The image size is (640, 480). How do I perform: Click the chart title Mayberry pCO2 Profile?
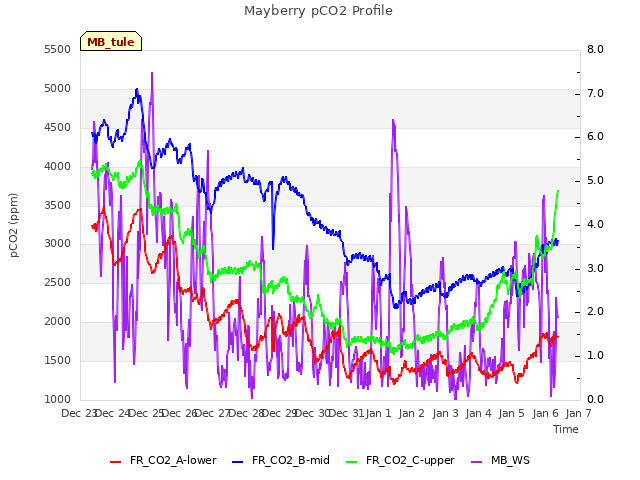click(x=318, y=11)
